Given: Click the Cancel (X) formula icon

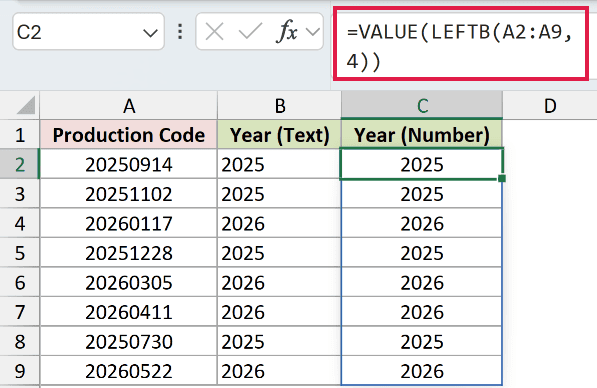Looking at the screenshot, I should pyautogui.click(x=214, y=32).
